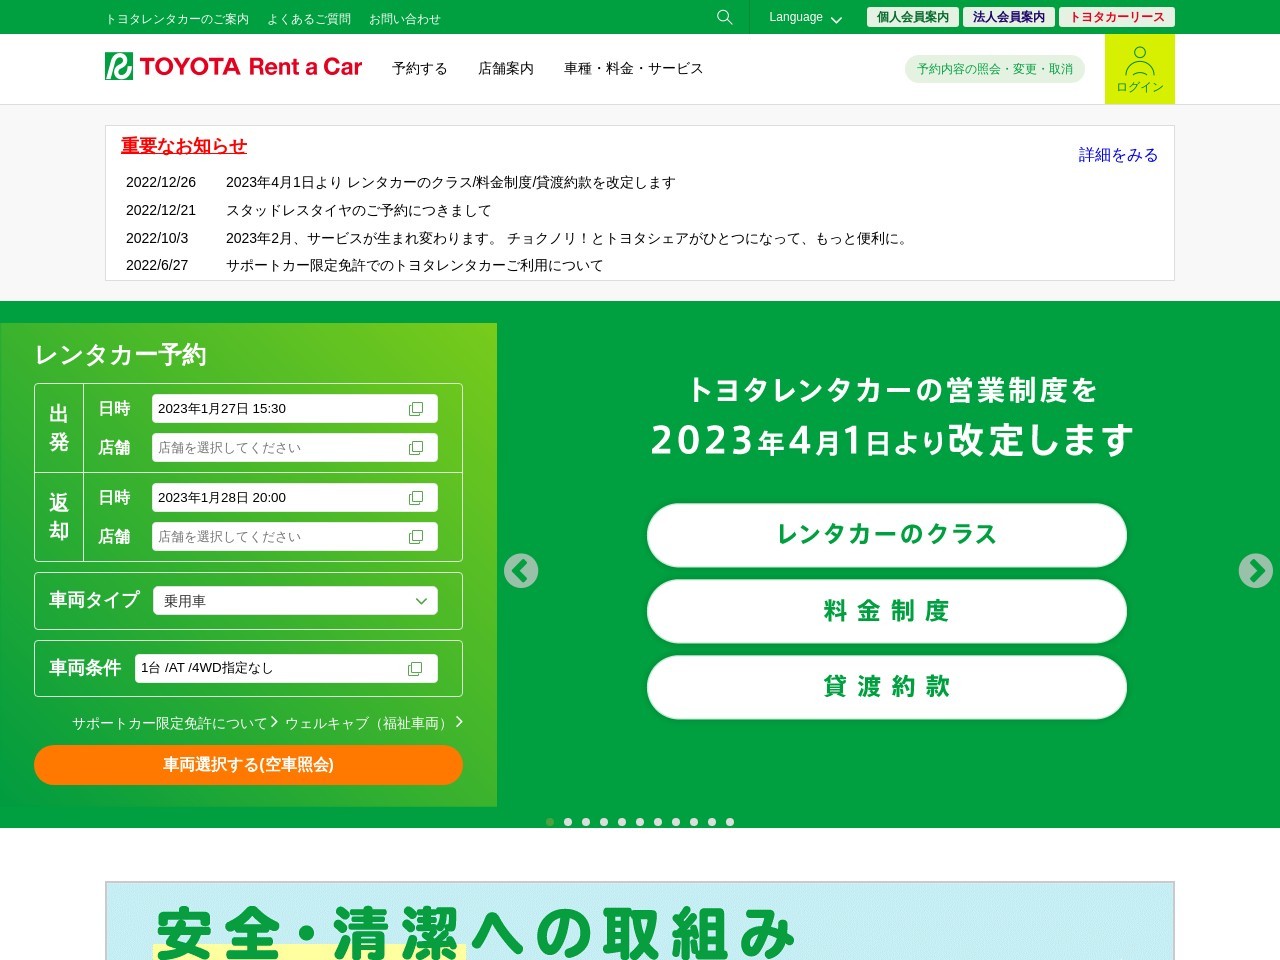Open スタッドレスタイヤのご予約につきまして notice

pos(359,210)
